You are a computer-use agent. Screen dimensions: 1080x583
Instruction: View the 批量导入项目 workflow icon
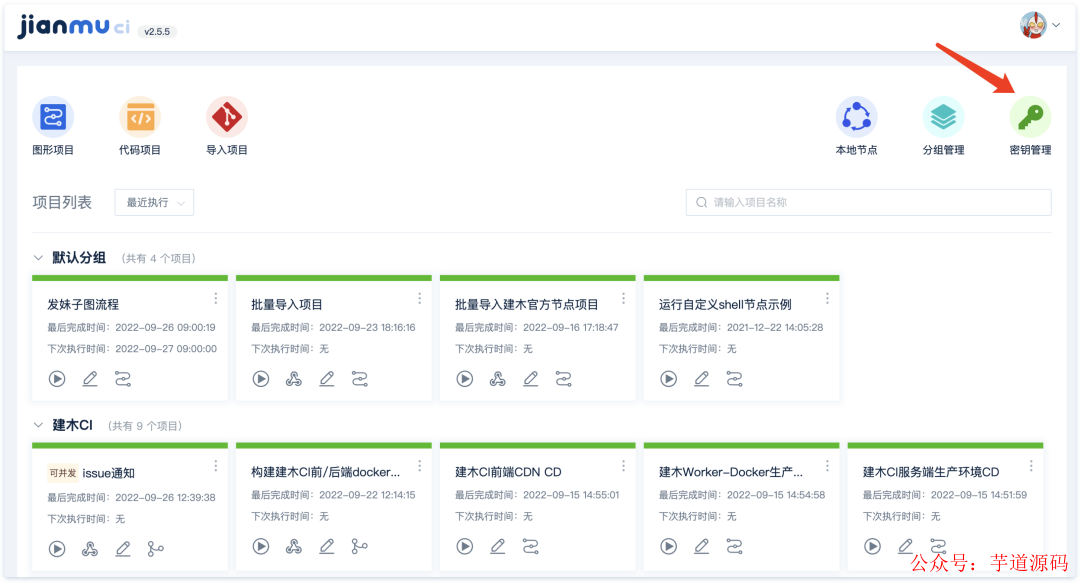click(360, 379)
